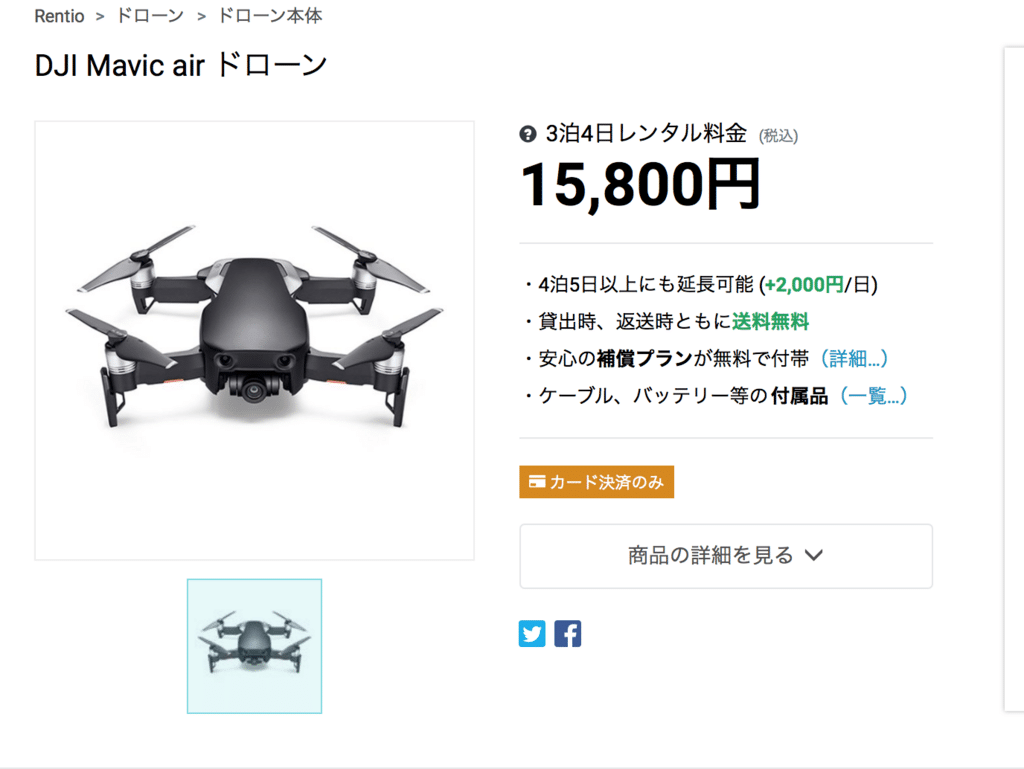Viewport: 1024px width, 769px height.
Task: Click the カード決済のみ orange badge
Action: (596, 482)
